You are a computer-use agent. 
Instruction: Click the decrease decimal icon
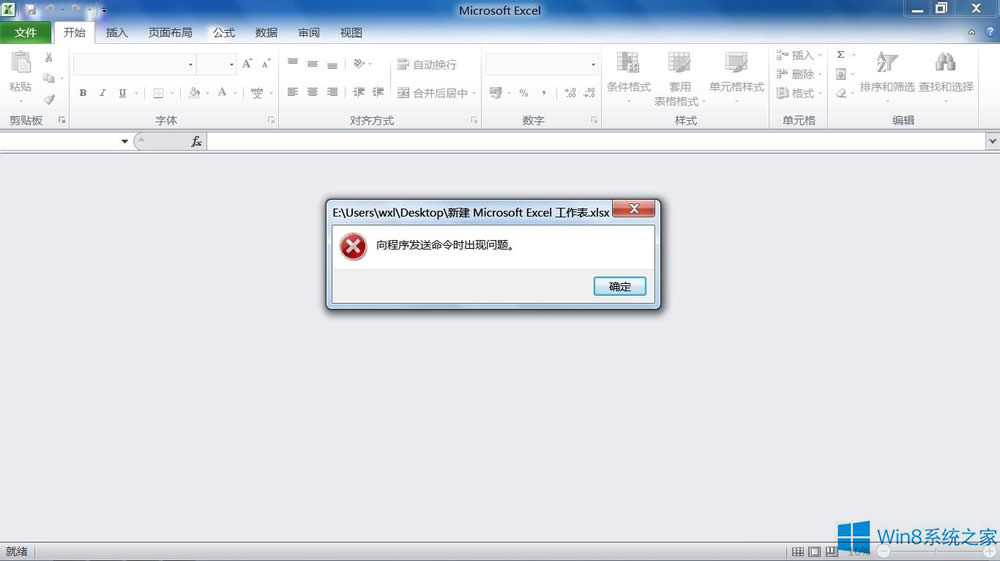point(589,93)
